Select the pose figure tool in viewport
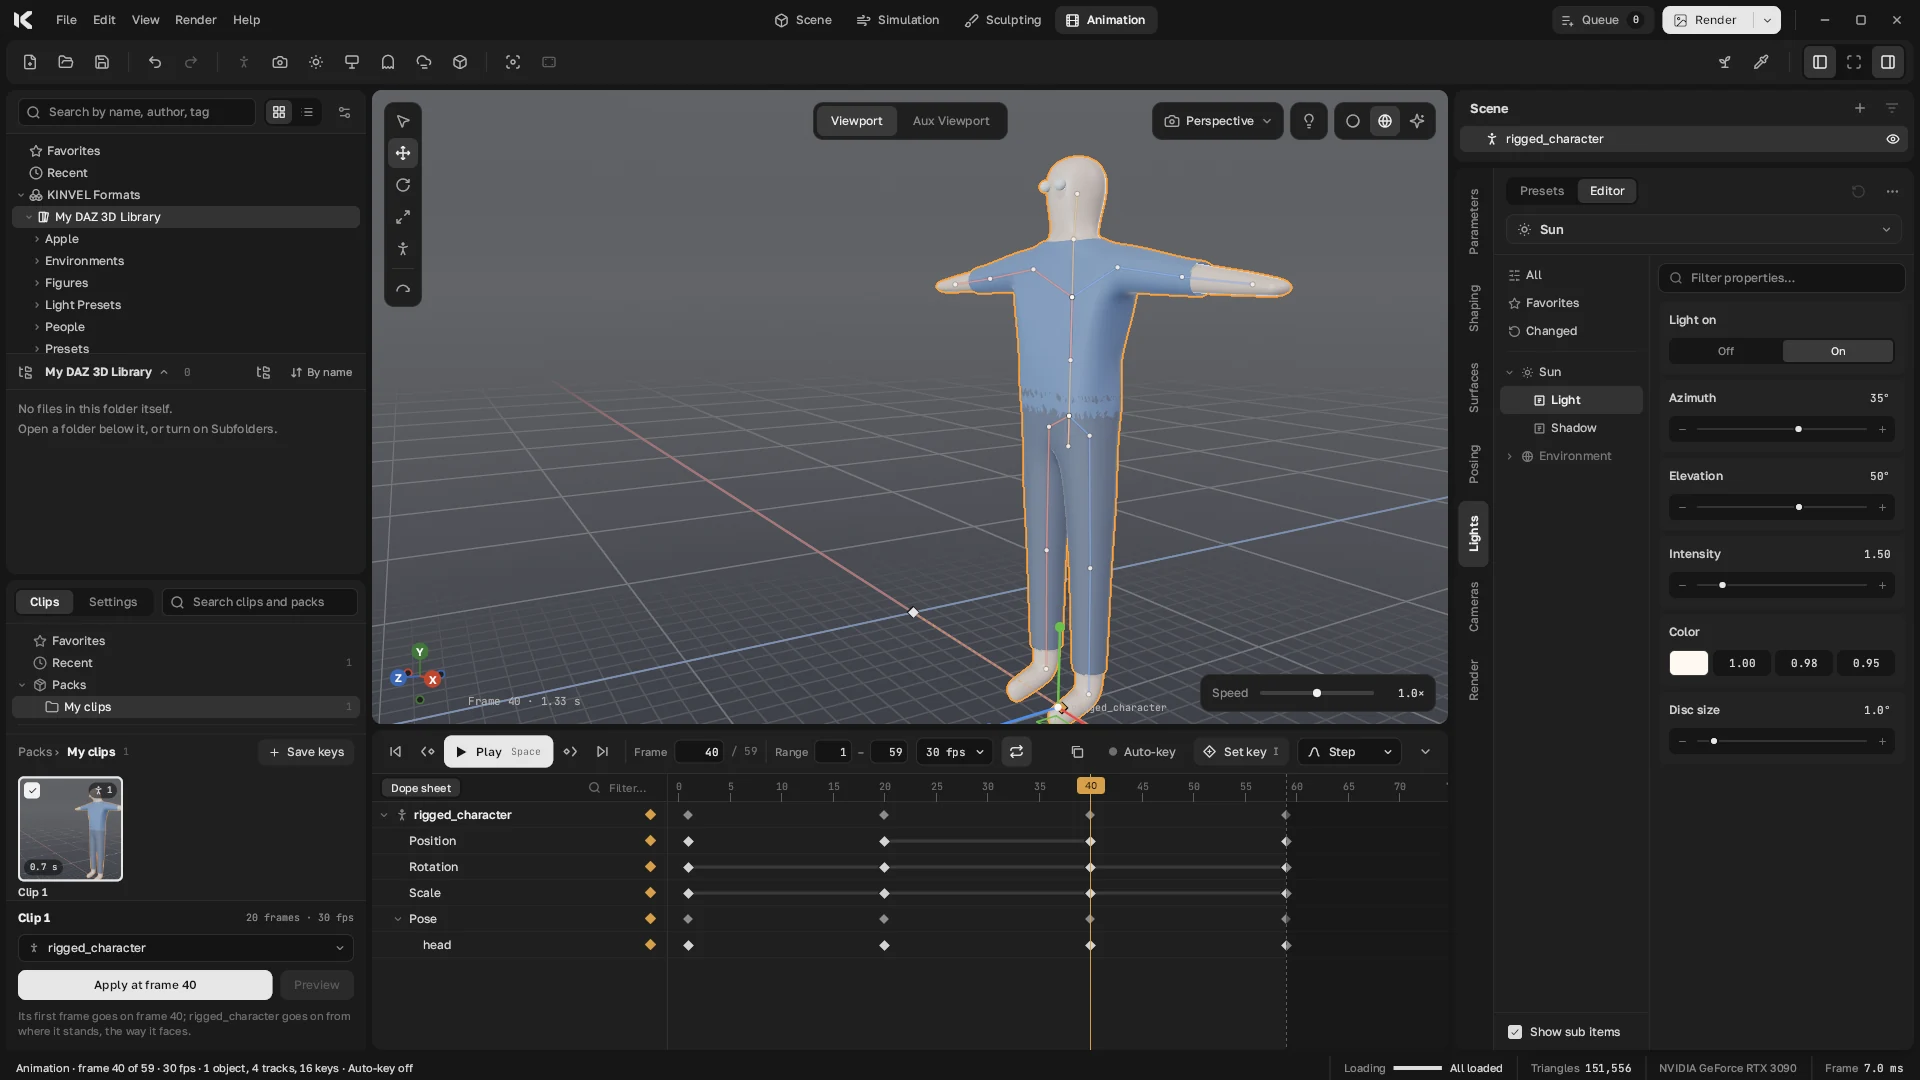This screenshot has width=1920, height=1080. pyautogui.click(x=403, y=249)
